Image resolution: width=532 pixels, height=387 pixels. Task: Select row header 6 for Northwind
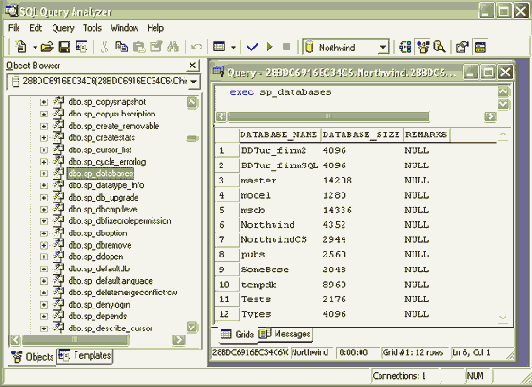point(227,225)
